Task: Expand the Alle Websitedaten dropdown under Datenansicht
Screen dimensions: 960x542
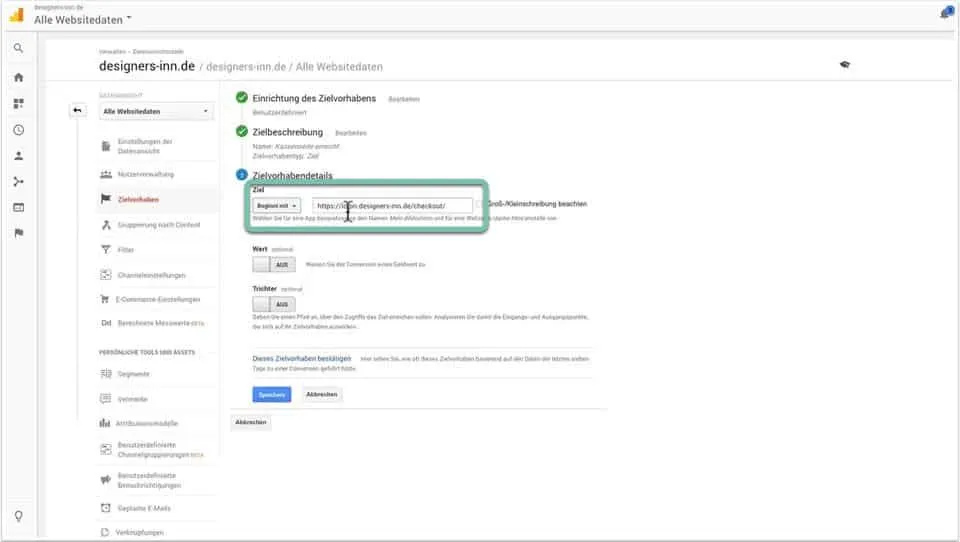Action: [156, 112]
